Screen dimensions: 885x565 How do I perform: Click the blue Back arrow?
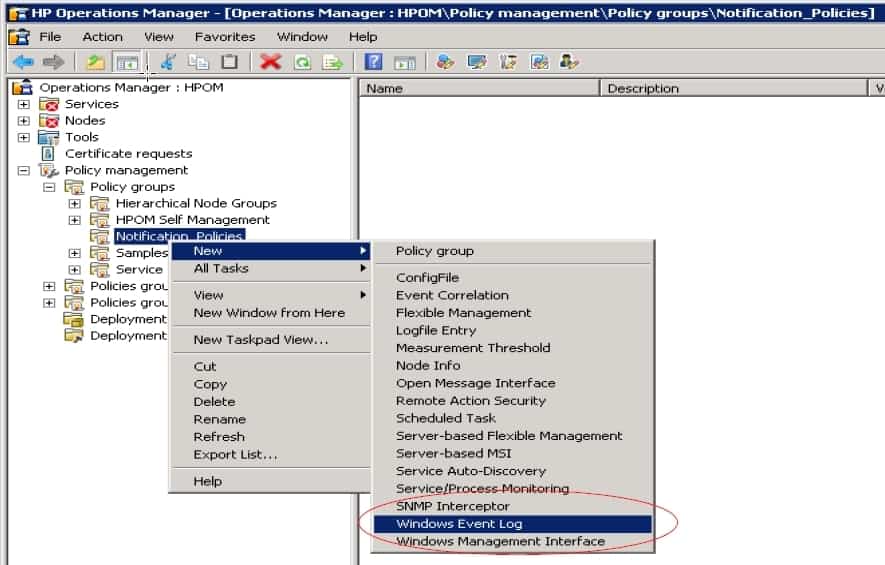pos(23,62)
